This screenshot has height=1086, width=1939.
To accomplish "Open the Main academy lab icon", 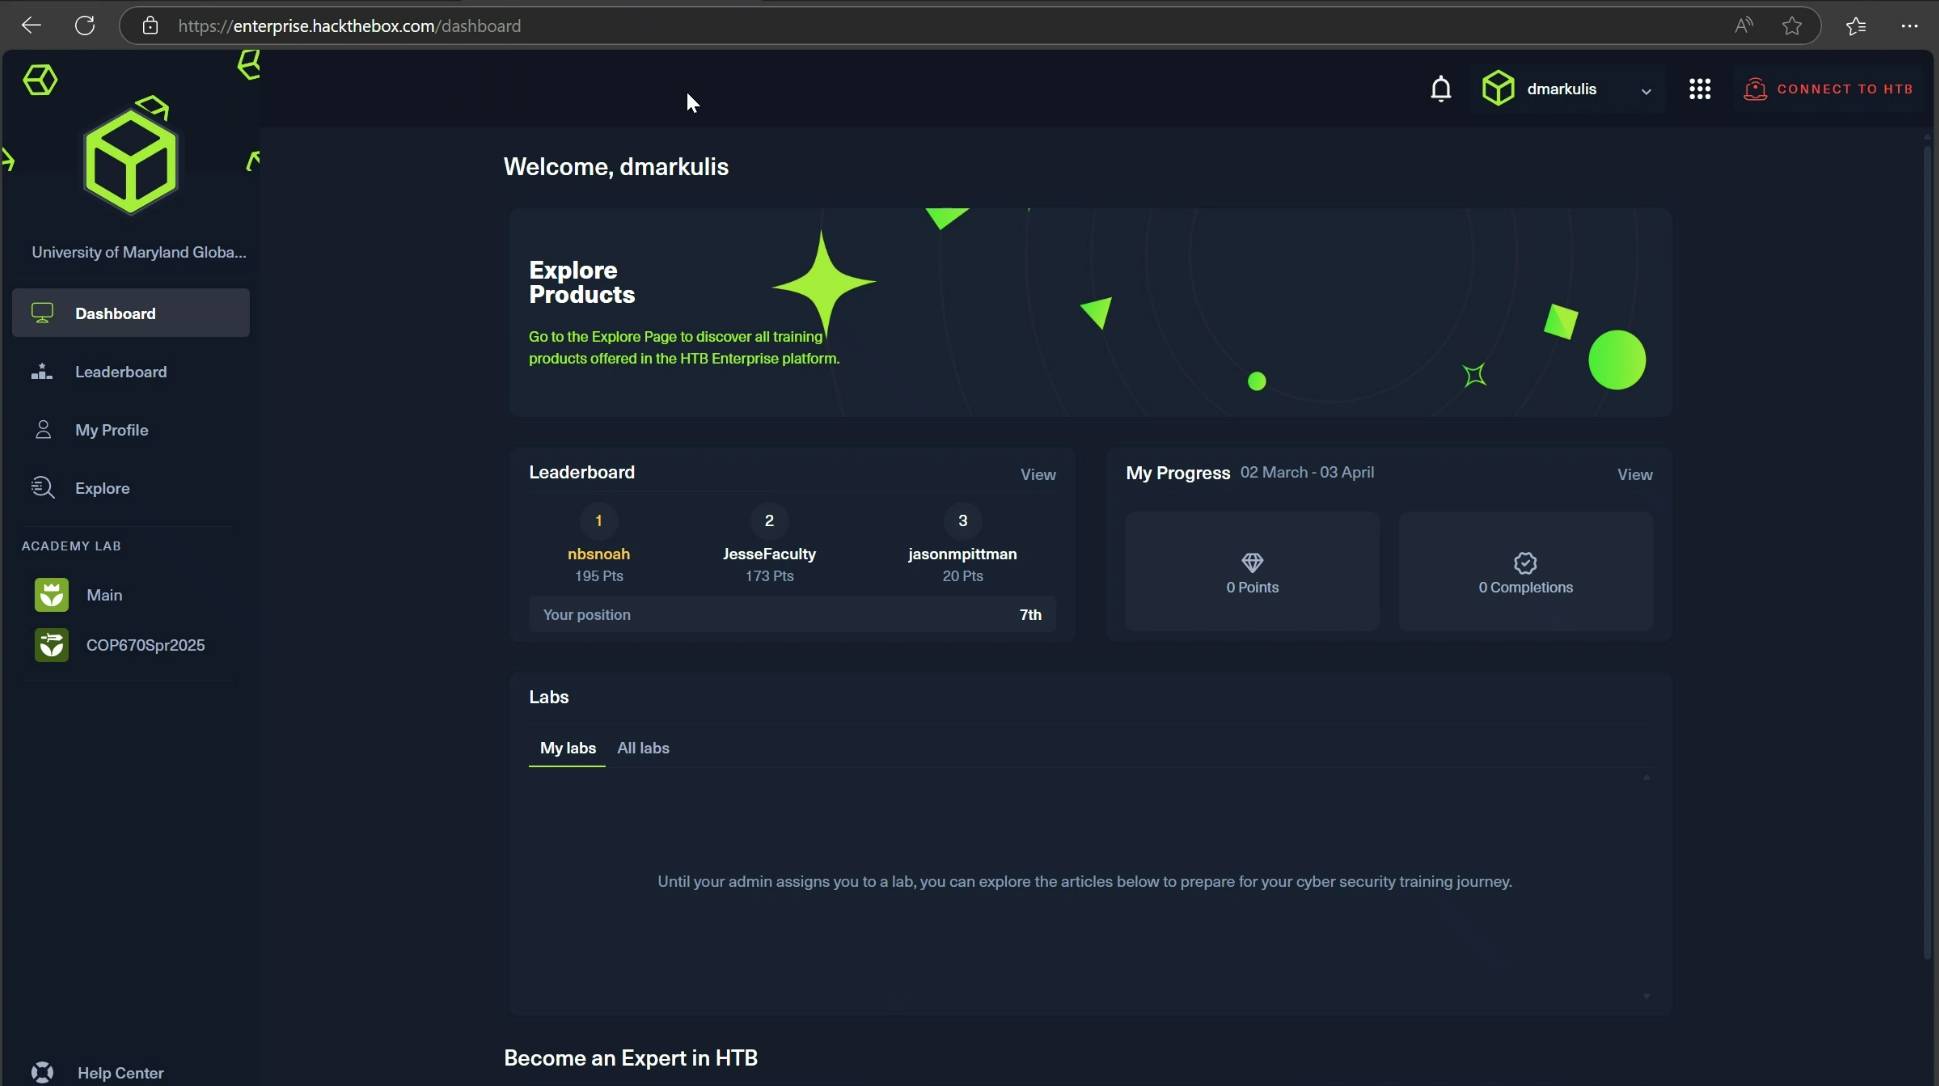I will pos(51,594).
